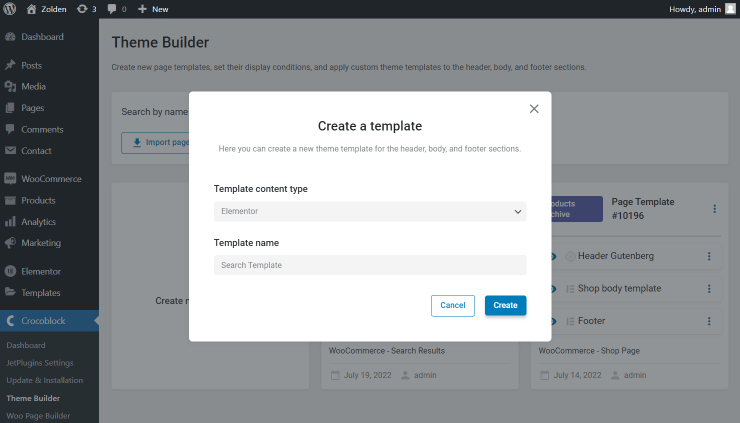This screenshot has width=740, height=423.
Task: Open the Media library menu
Action: (x=33, y=86)
